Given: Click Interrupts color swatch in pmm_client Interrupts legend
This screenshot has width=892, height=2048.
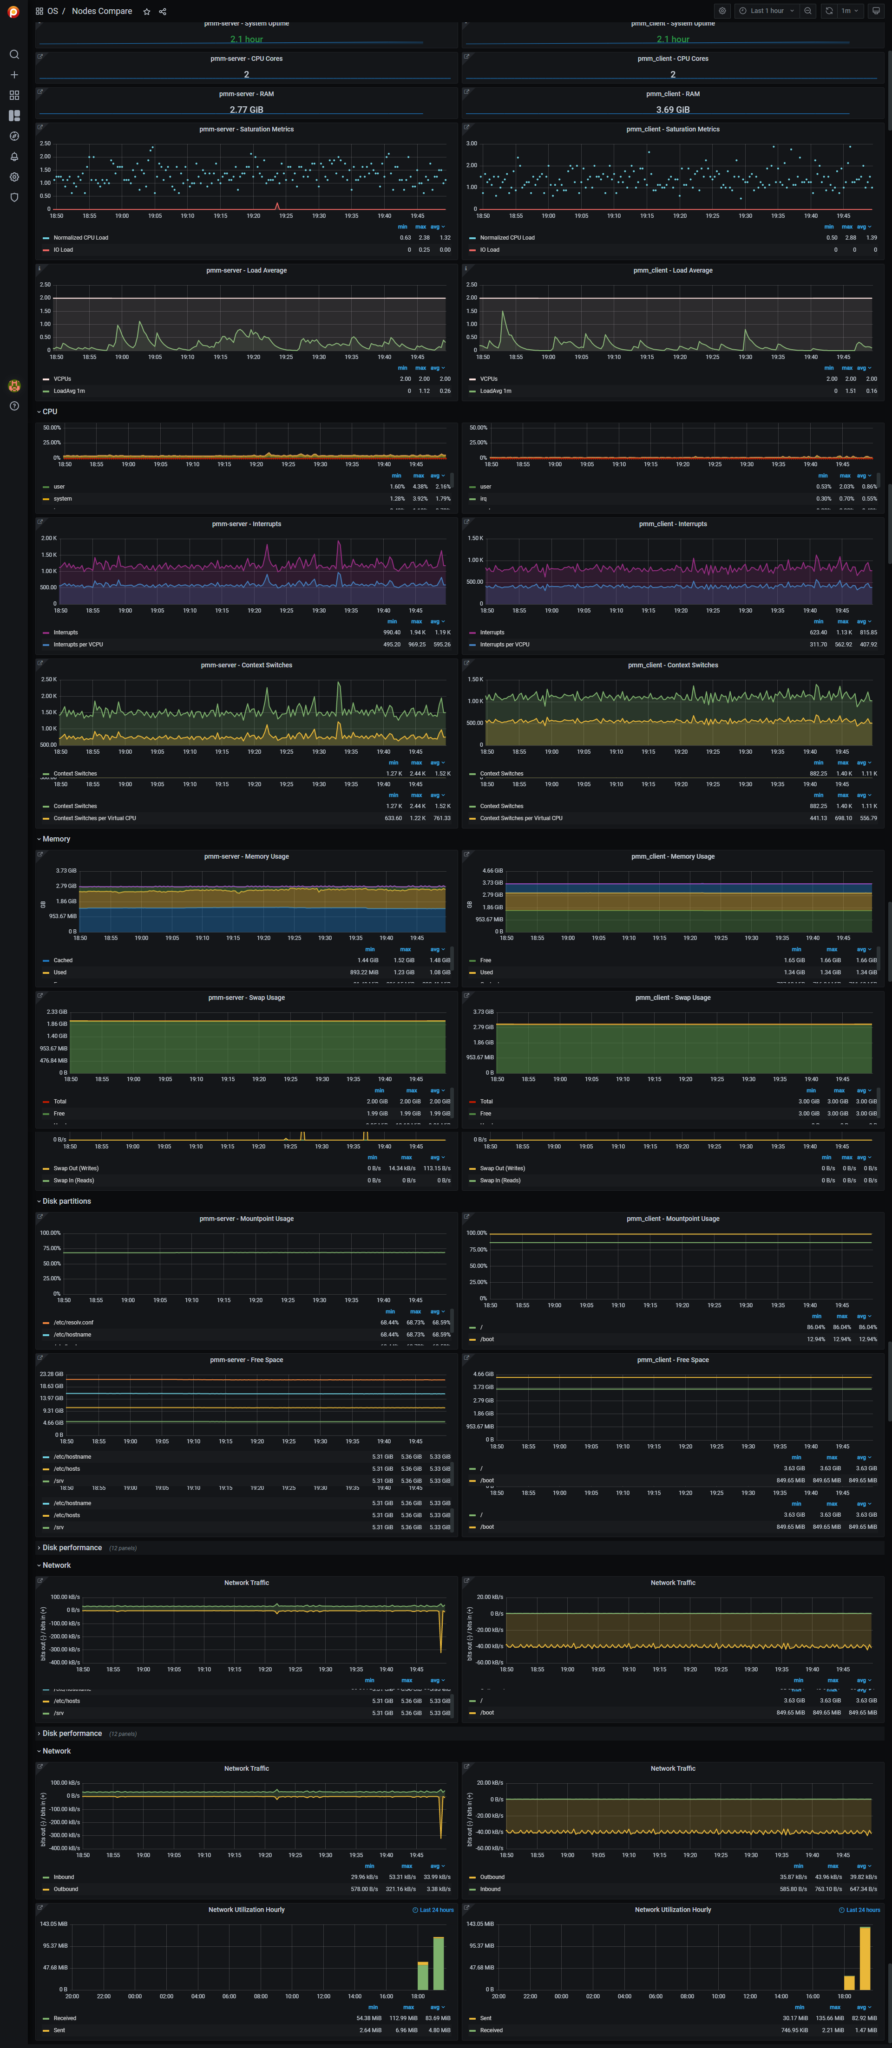Looking at the screenshot, I should tap(472, 633).
